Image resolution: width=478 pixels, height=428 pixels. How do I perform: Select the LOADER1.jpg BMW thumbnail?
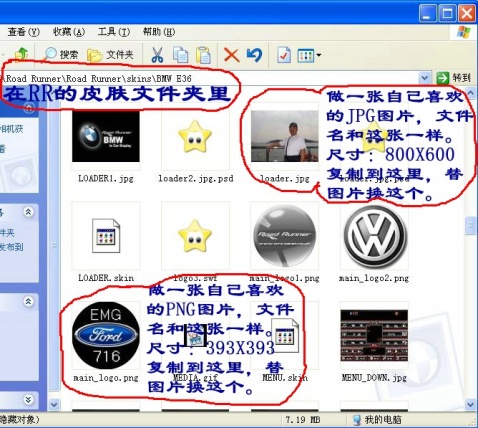tap(106, 136)
